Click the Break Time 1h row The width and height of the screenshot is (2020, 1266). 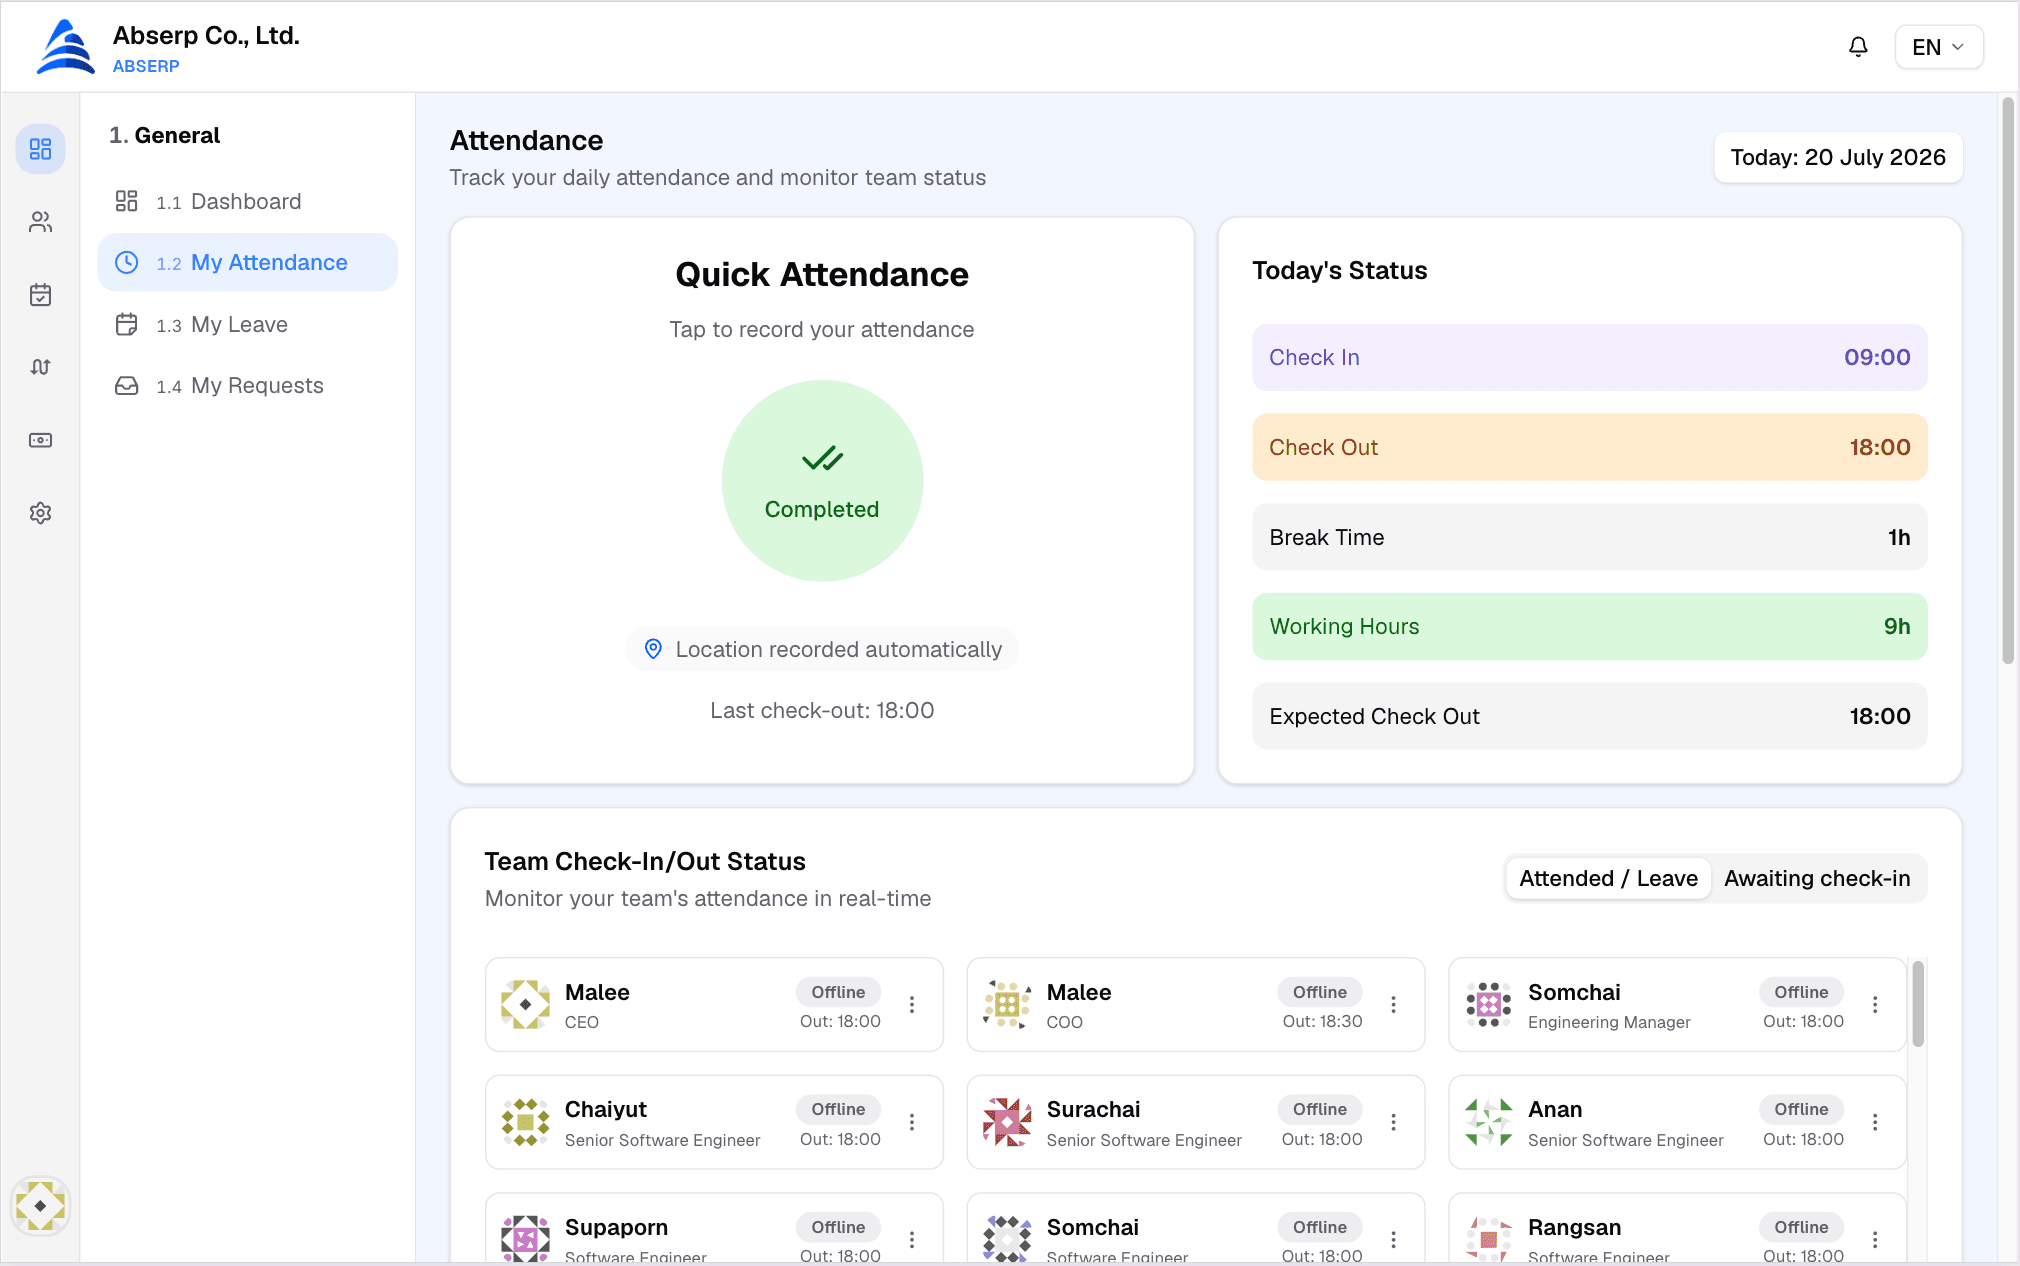1589,537
